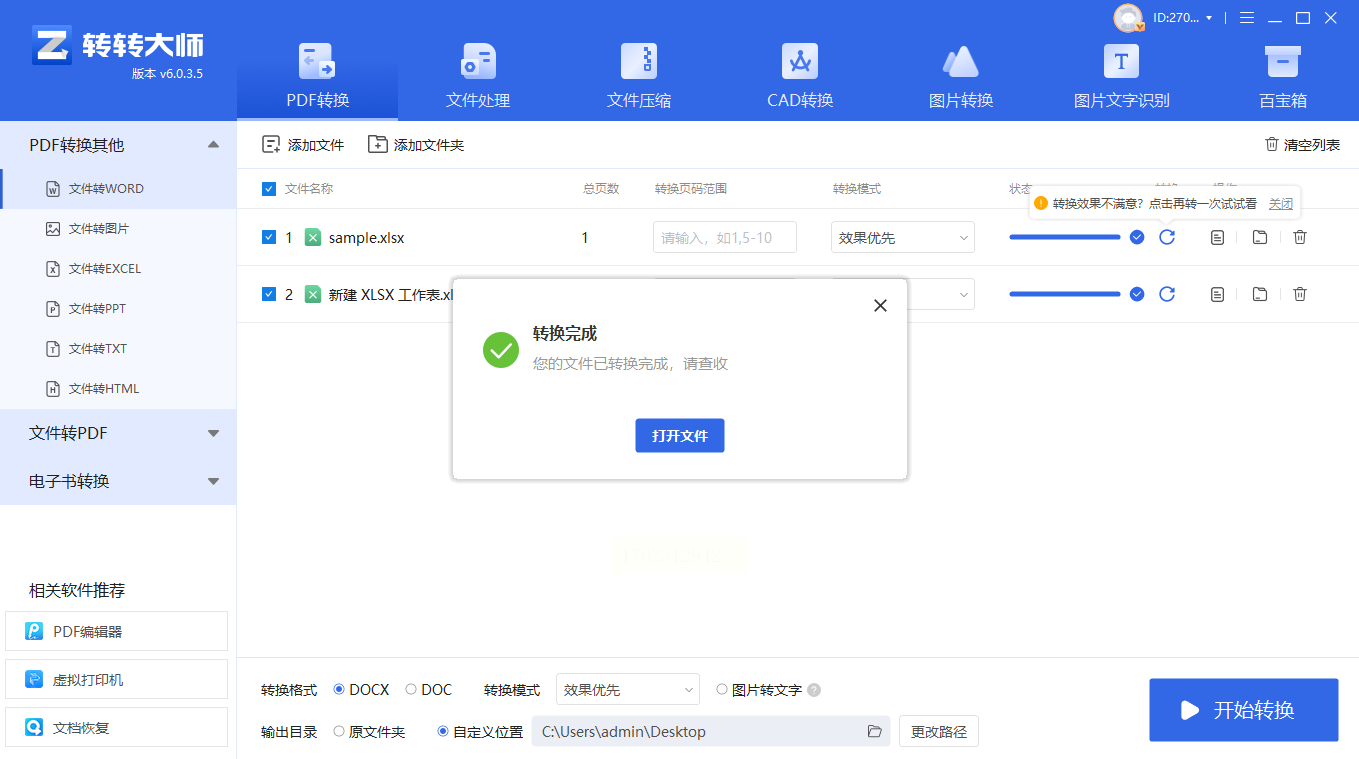Open converted document icon for second file row
Screen dimensions: 1359x759
coord(1217,294)
